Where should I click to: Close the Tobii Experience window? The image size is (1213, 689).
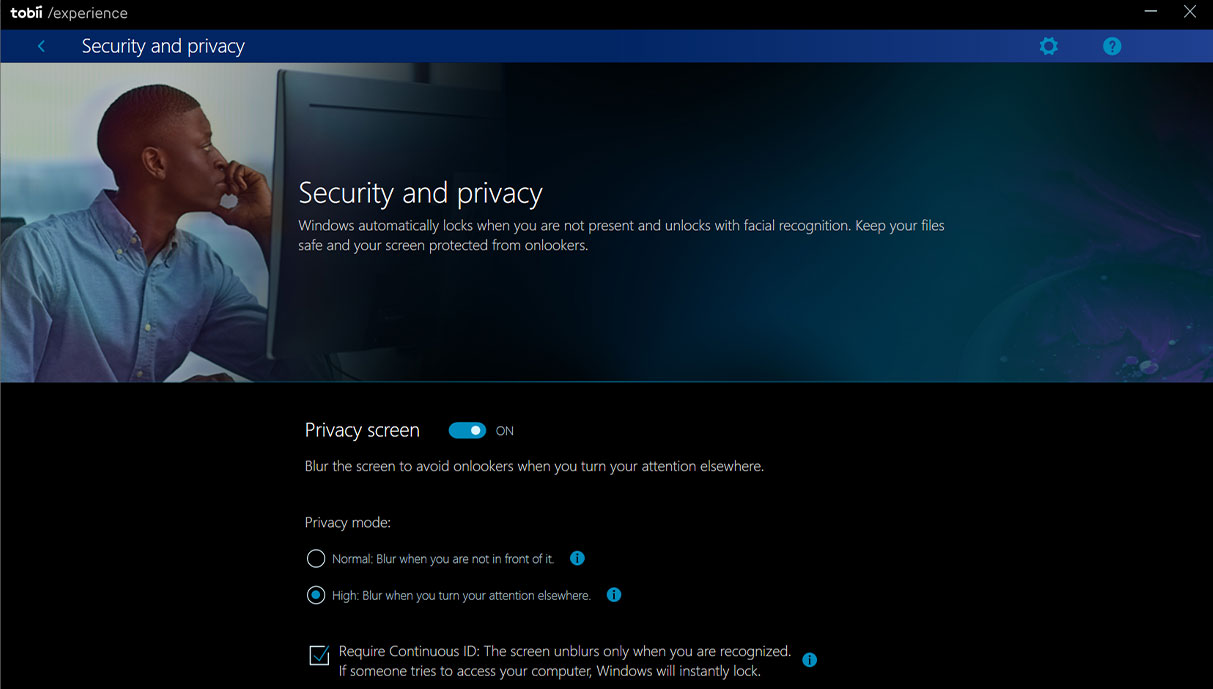tap(1190, 12)
